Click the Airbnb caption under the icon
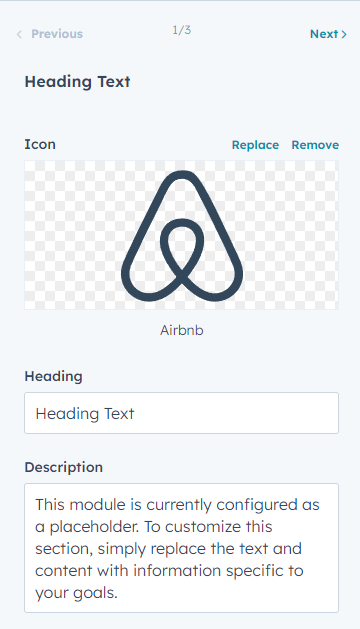Image resolution: width=360 pixels, height=629 pixels. coord(182,330)
